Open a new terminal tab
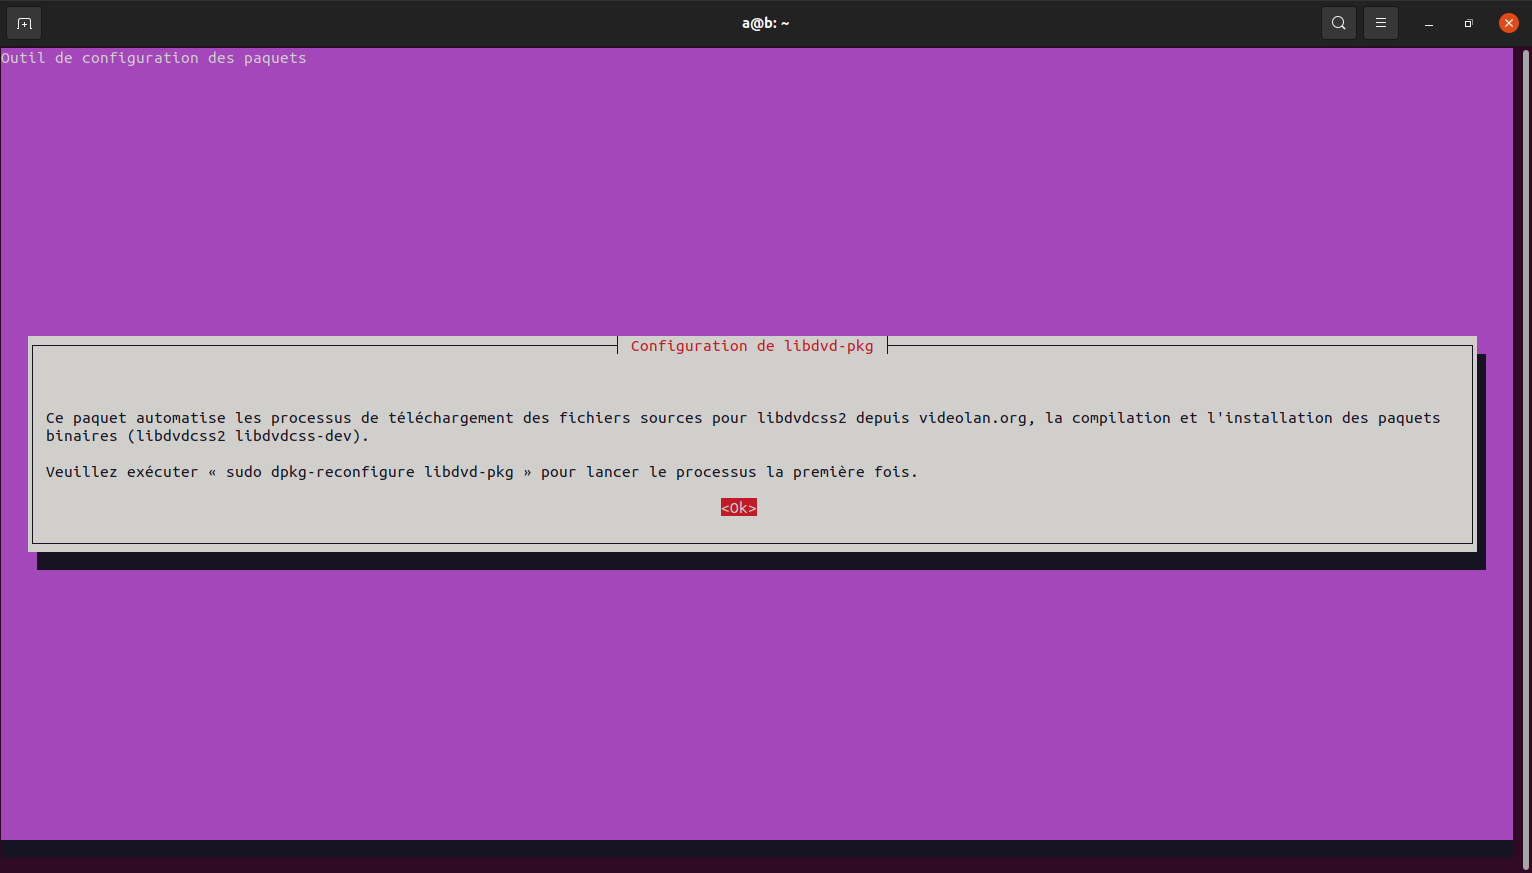1532x873 pixels. 24,23
